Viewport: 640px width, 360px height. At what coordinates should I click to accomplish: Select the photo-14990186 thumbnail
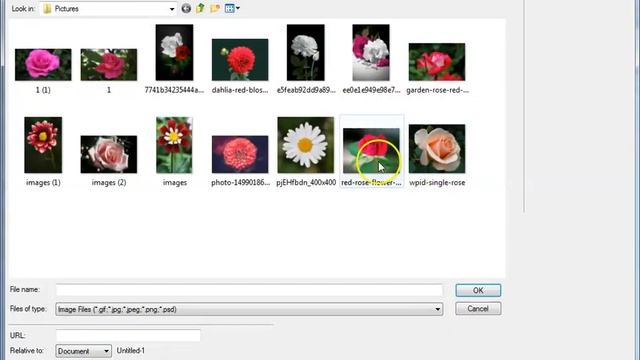[x=240, y=154]
